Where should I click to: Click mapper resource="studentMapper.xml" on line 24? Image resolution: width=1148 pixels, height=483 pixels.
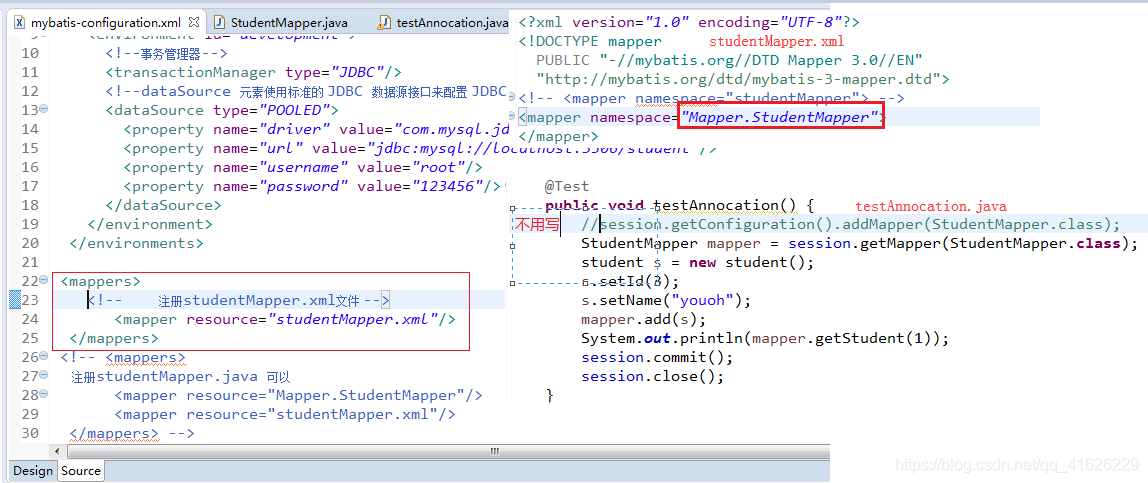point(285,319)
